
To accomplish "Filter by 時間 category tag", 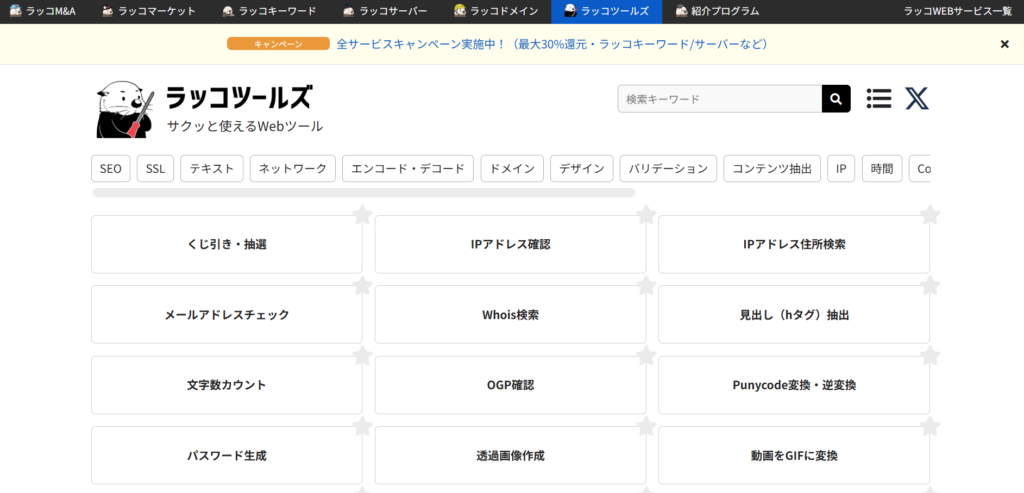I will point(882,168).
